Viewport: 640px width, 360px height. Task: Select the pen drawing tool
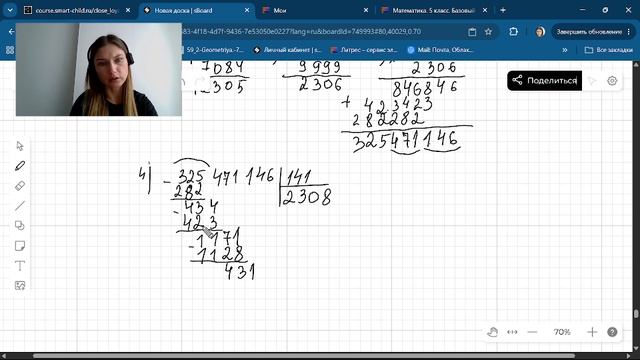tap(20, 166)
